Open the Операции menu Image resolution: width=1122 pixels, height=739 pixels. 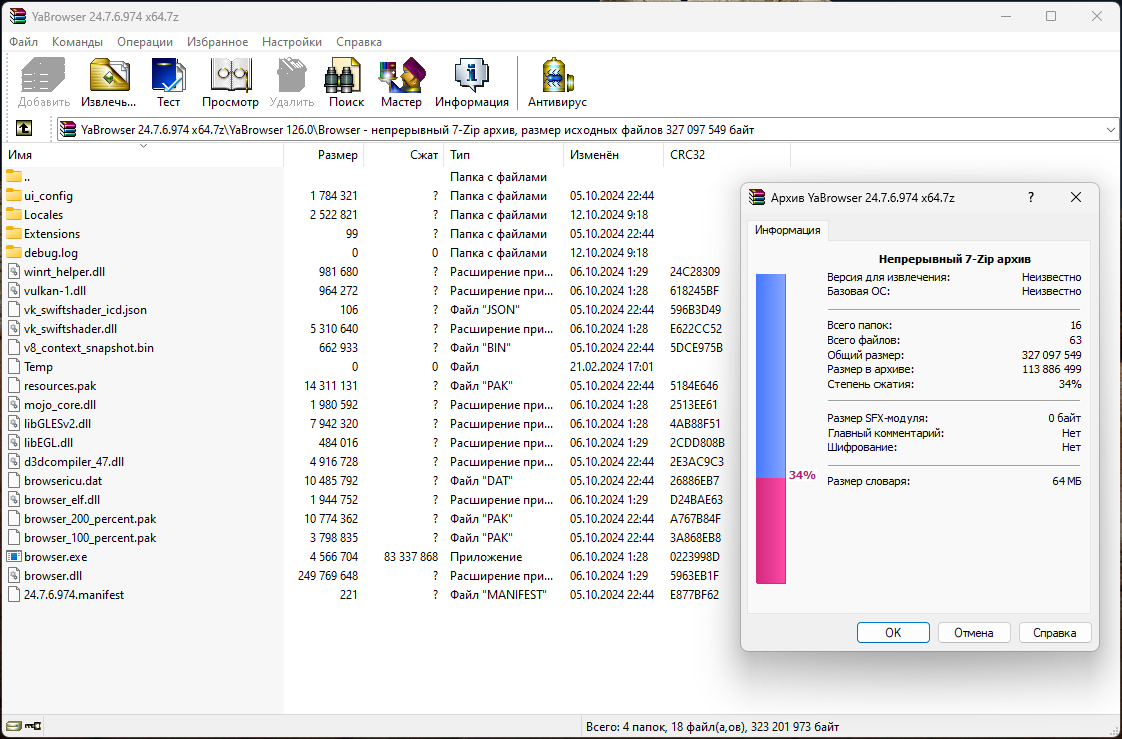[145, 42]
